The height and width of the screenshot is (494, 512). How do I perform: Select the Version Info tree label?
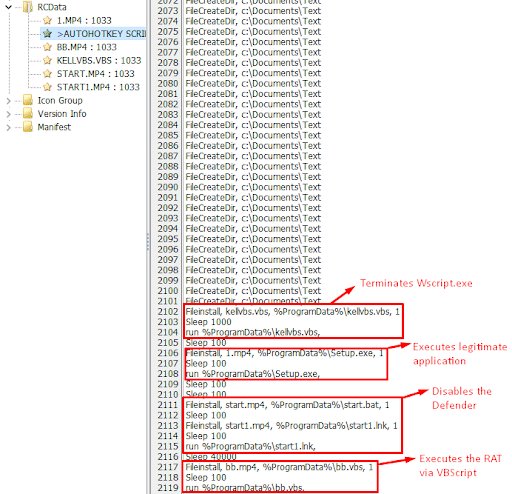(x=62, y=114)
